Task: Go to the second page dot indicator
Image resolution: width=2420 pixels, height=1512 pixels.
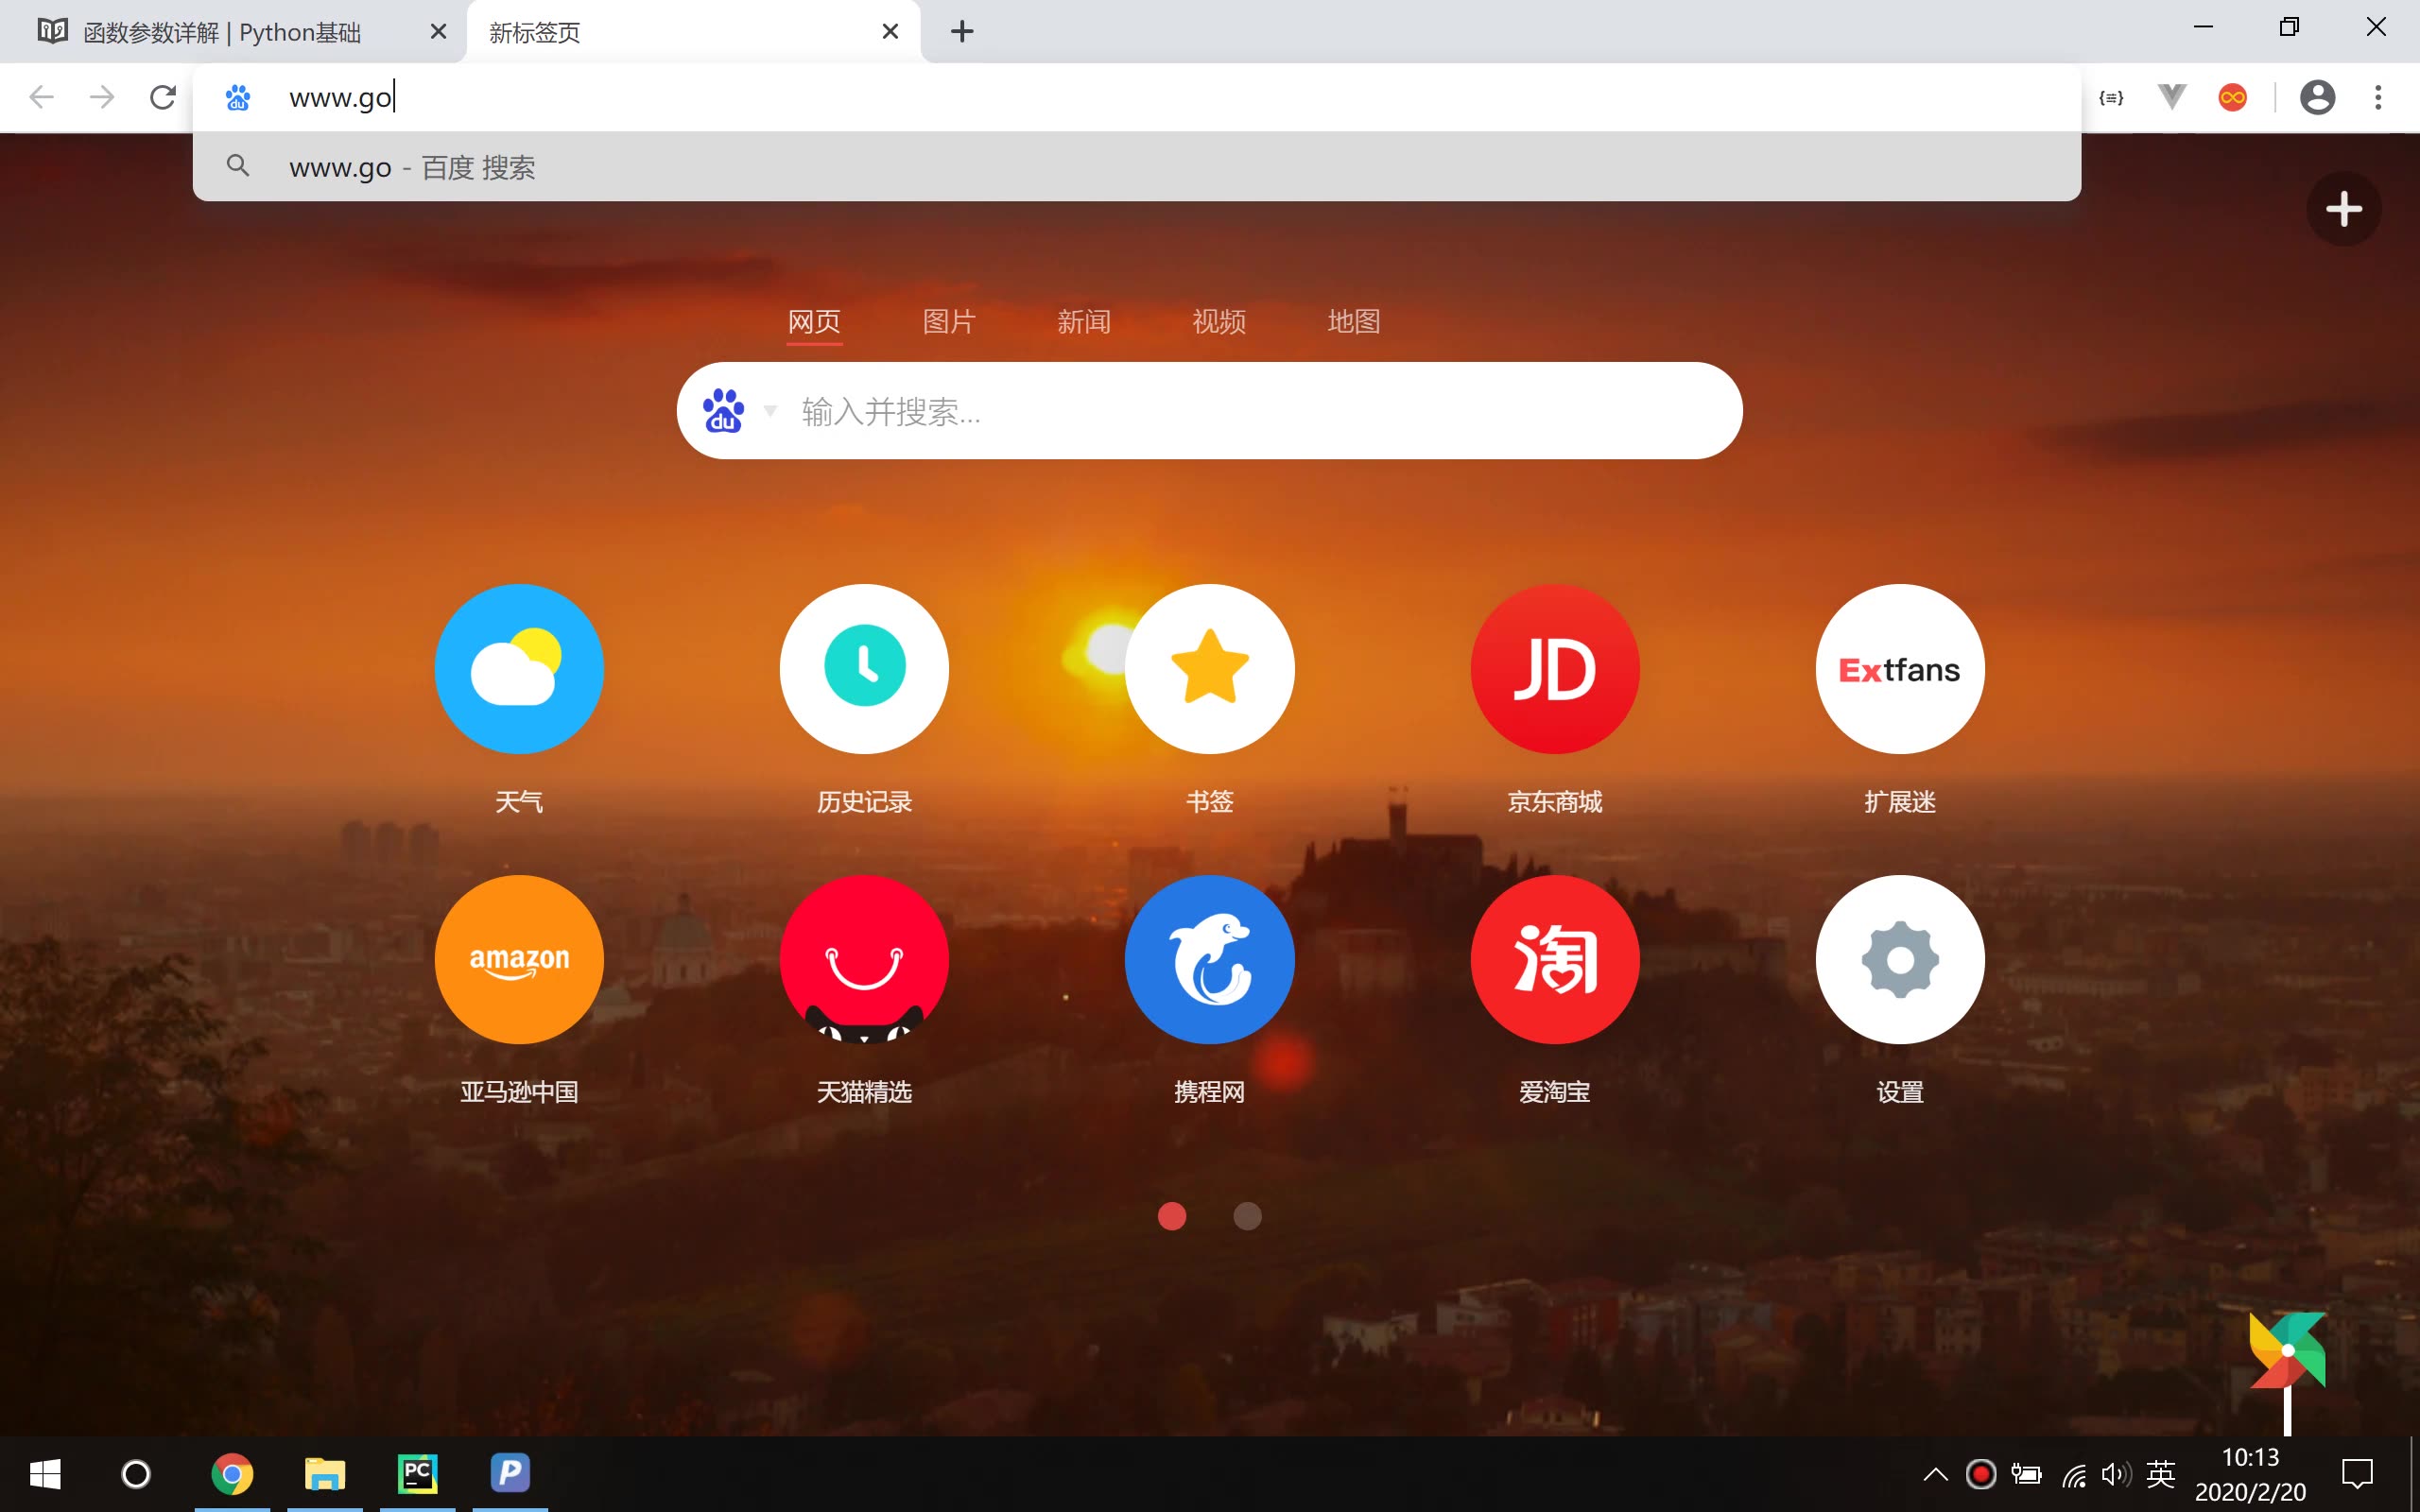Action: (1247, 1215)
